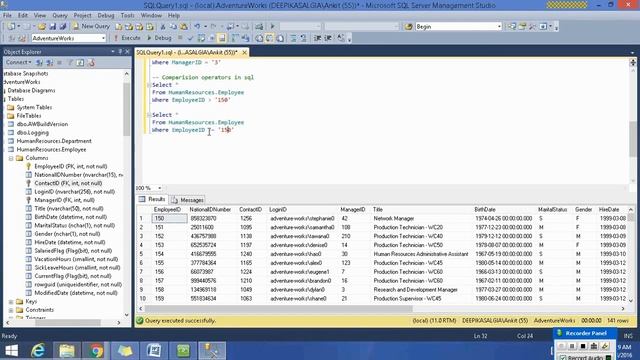Click the Execute query button

(127, 38)
